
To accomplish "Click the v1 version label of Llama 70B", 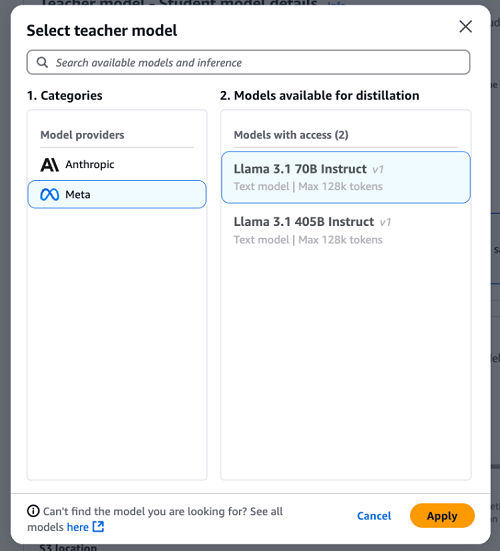I will pyautogui.click(x=378, y=170).
